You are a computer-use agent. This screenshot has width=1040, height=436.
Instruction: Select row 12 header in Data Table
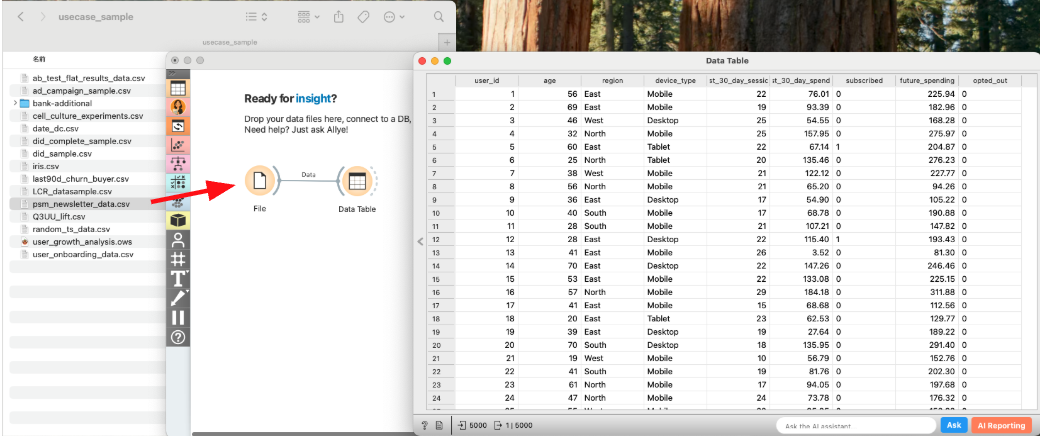coord(440,239)
